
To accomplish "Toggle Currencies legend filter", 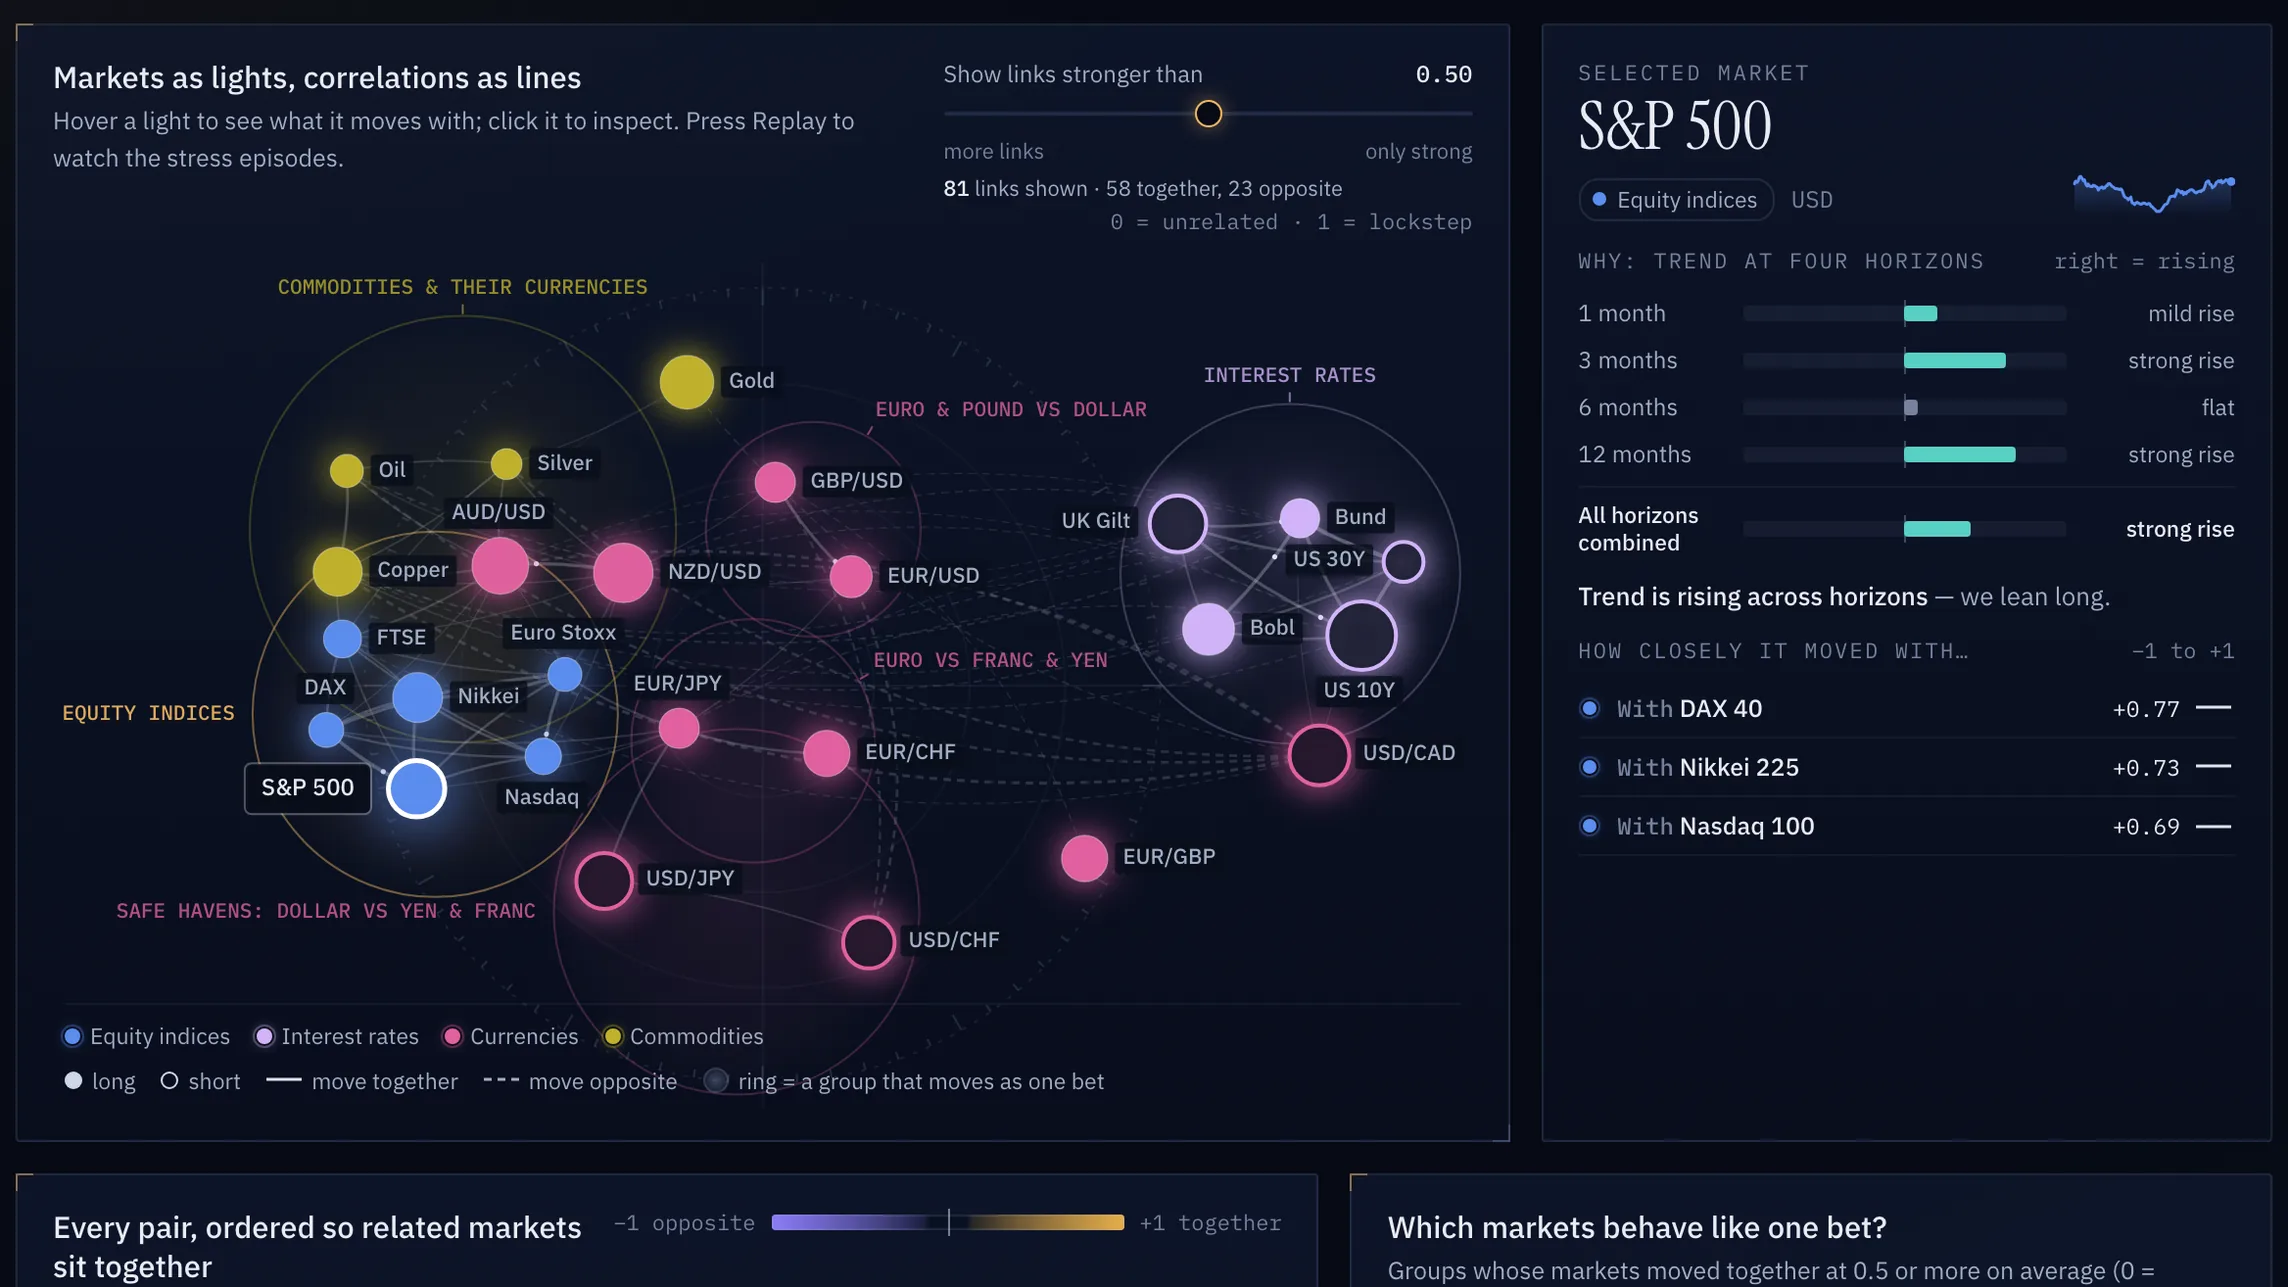I will (511, 1036).
